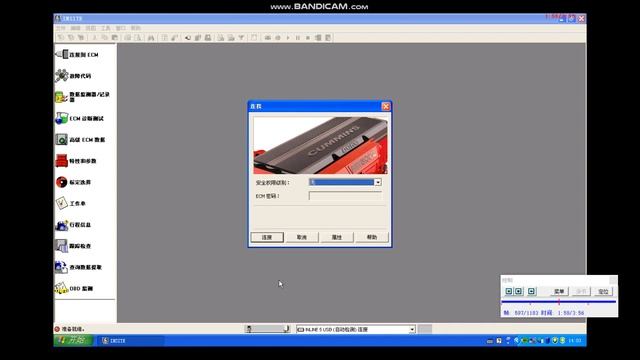Click the playback timeline slider in control panel
Image resolution: width=640 pixels, height=360 pixels.
[558, 302]
